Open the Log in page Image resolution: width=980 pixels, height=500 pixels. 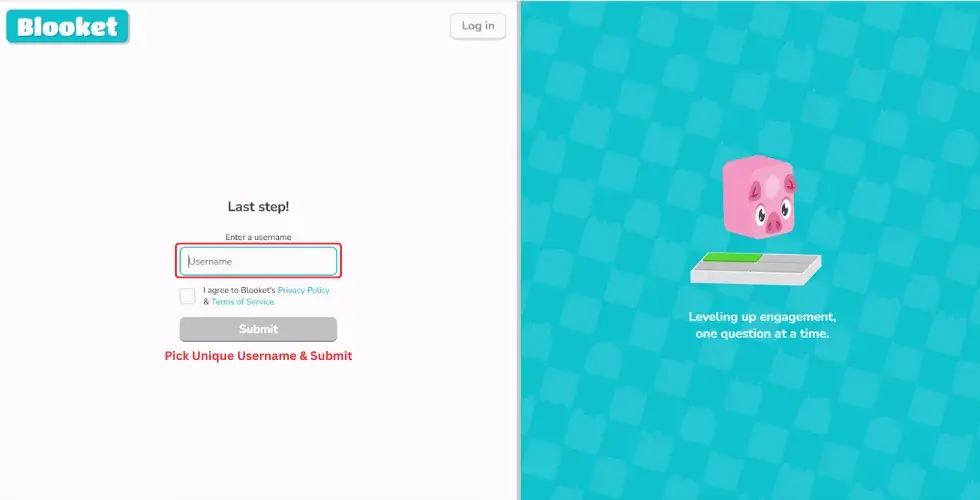pyautogui.click(x=478, y=26)
